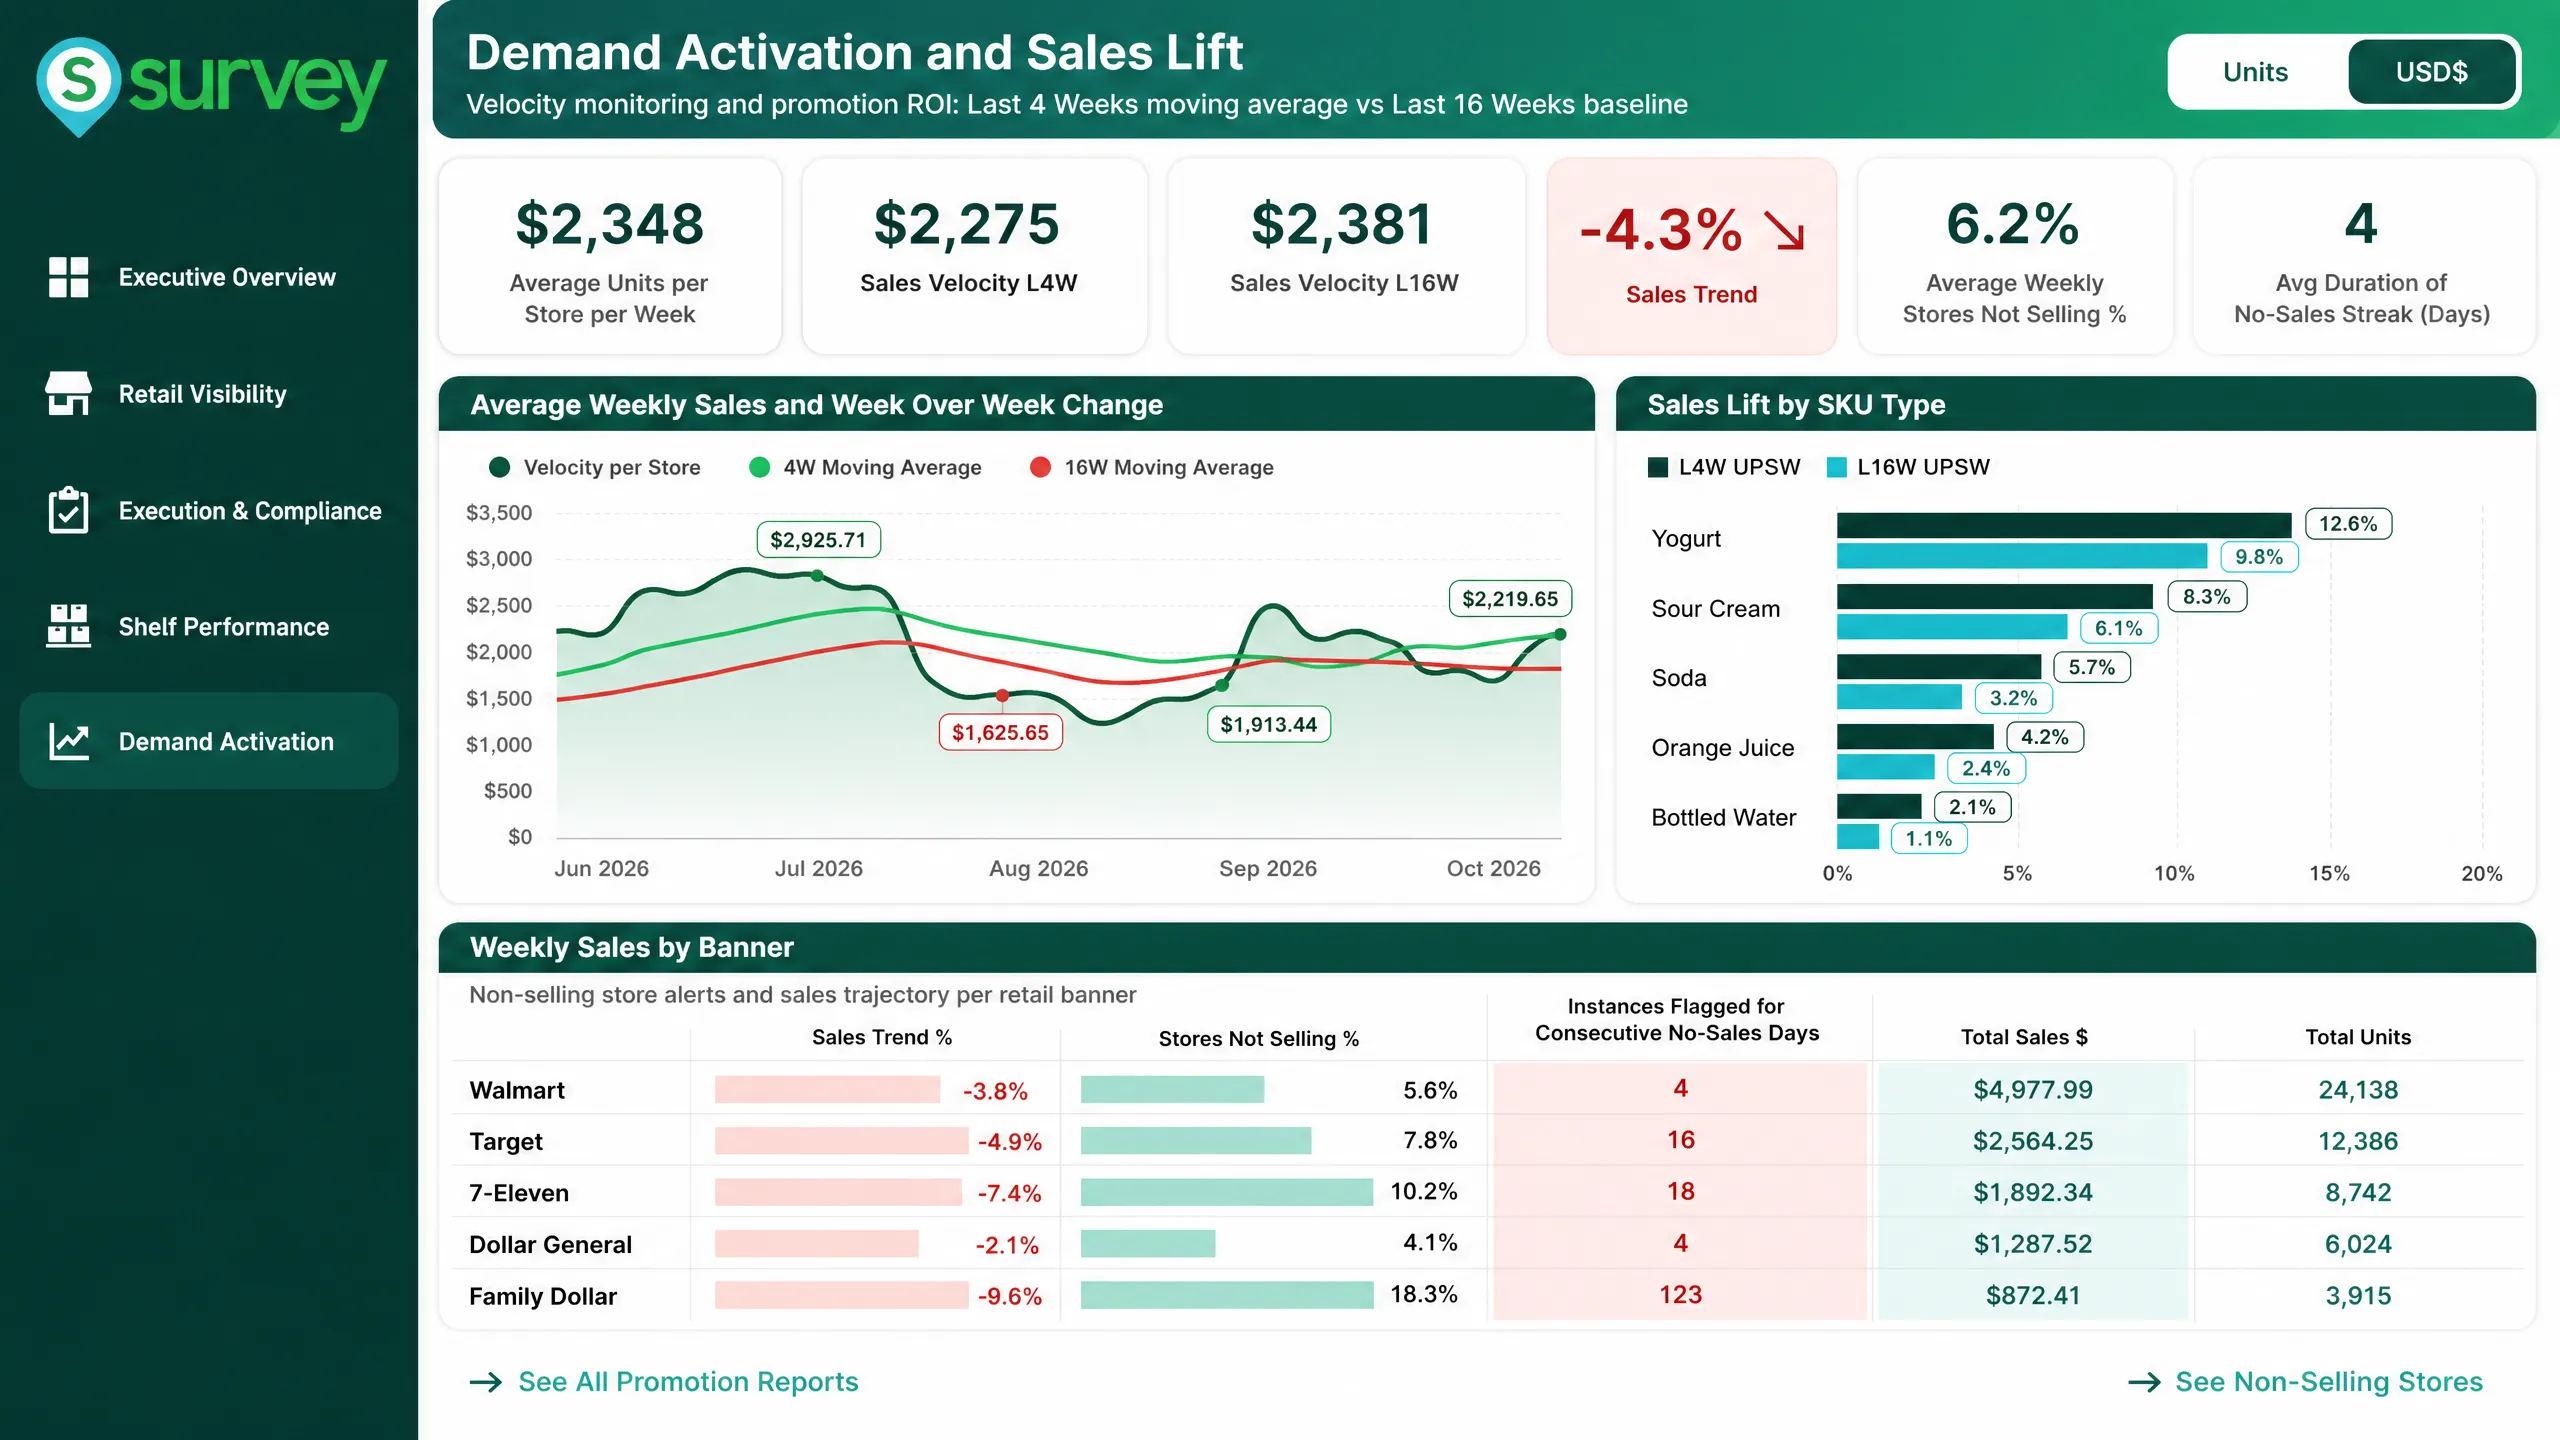Toggle 16W Moving Average legend series
The image size is (2560, 1440).
(1152, 467)
